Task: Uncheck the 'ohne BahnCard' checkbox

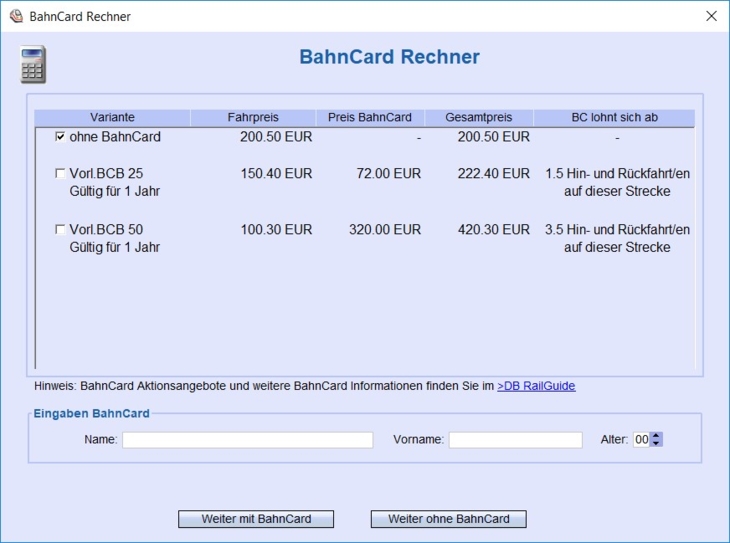Action: coord(60,136)
